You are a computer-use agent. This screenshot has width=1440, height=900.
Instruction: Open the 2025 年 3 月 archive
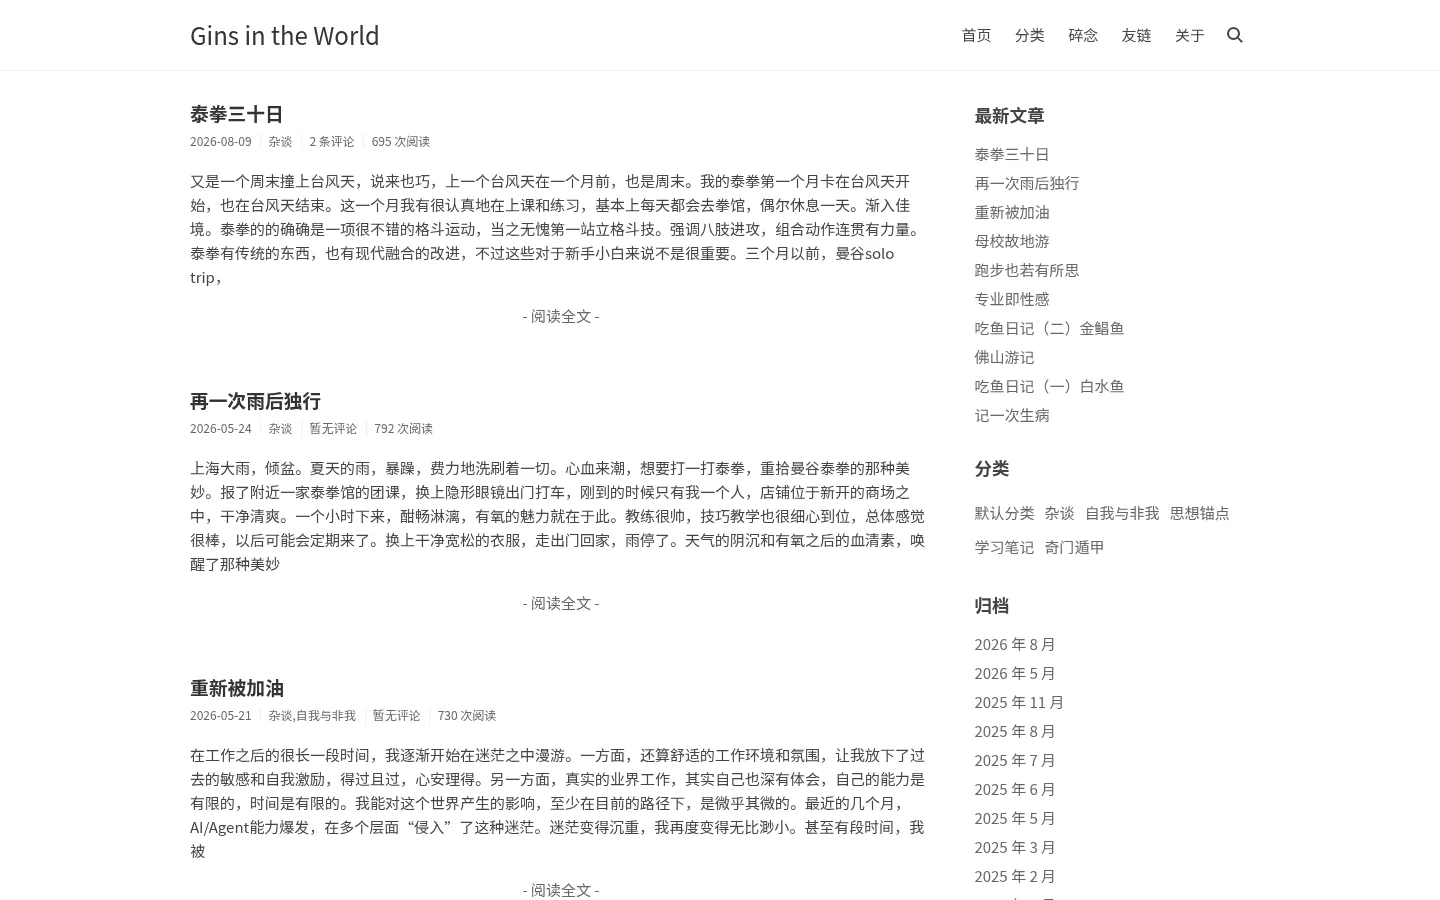pyautogui.click(x=1015, y=848)
